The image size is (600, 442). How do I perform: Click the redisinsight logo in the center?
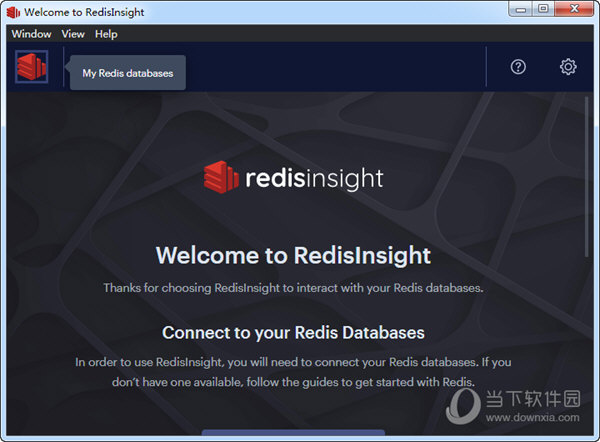pyautogui.click(x=293, y=178)
